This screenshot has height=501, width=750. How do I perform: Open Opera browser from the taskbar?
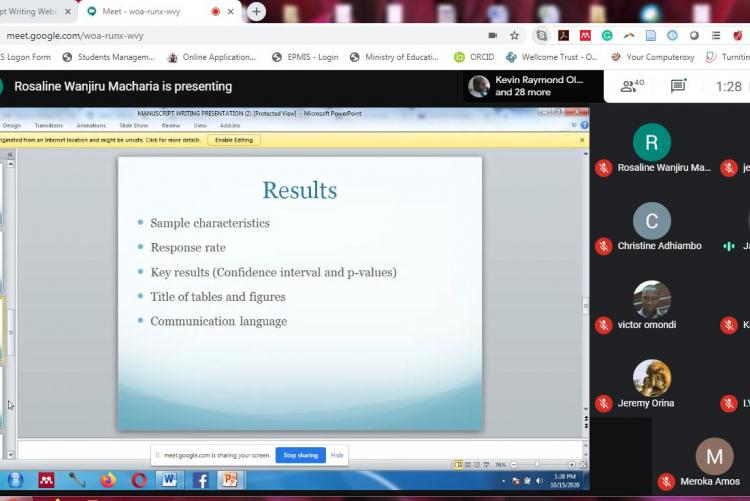[139, 480]
